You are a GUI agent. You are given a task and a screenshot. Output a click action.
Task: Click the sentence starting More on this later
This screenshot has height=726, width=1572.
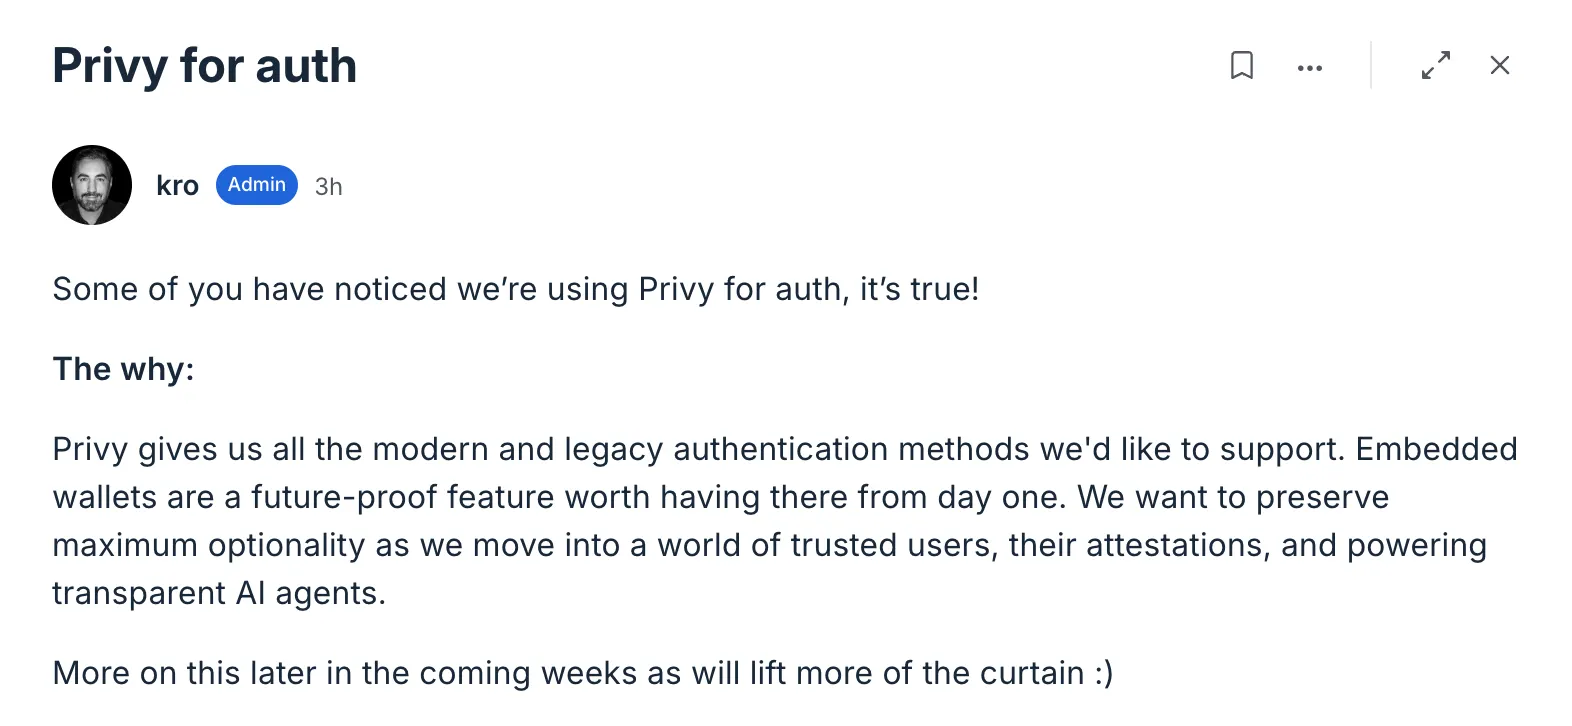coord(583,673)
